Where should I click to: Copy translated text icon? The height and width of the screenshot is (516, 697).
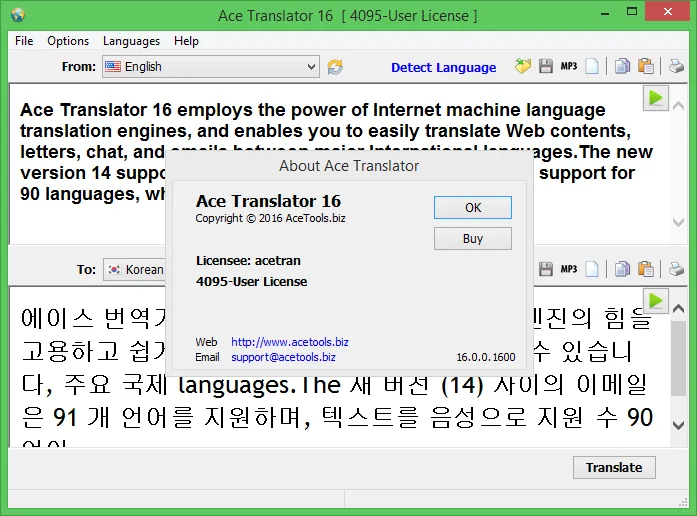tap(622, 269)
